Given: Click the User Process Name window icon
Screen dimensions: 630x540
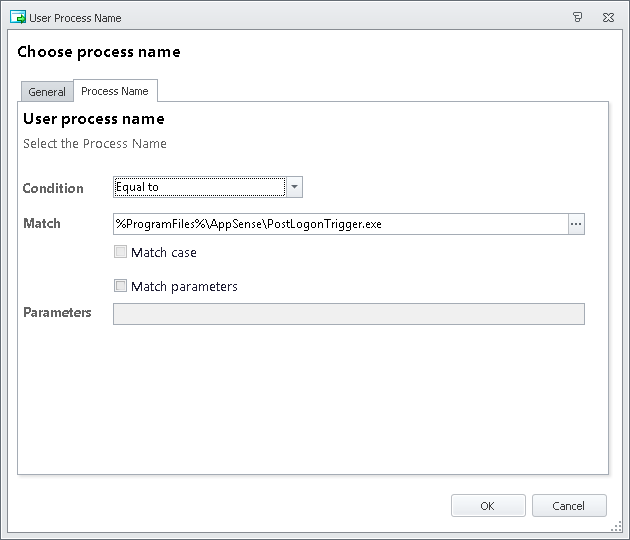Looking at the screenshot, I should (x=17, y=17).
